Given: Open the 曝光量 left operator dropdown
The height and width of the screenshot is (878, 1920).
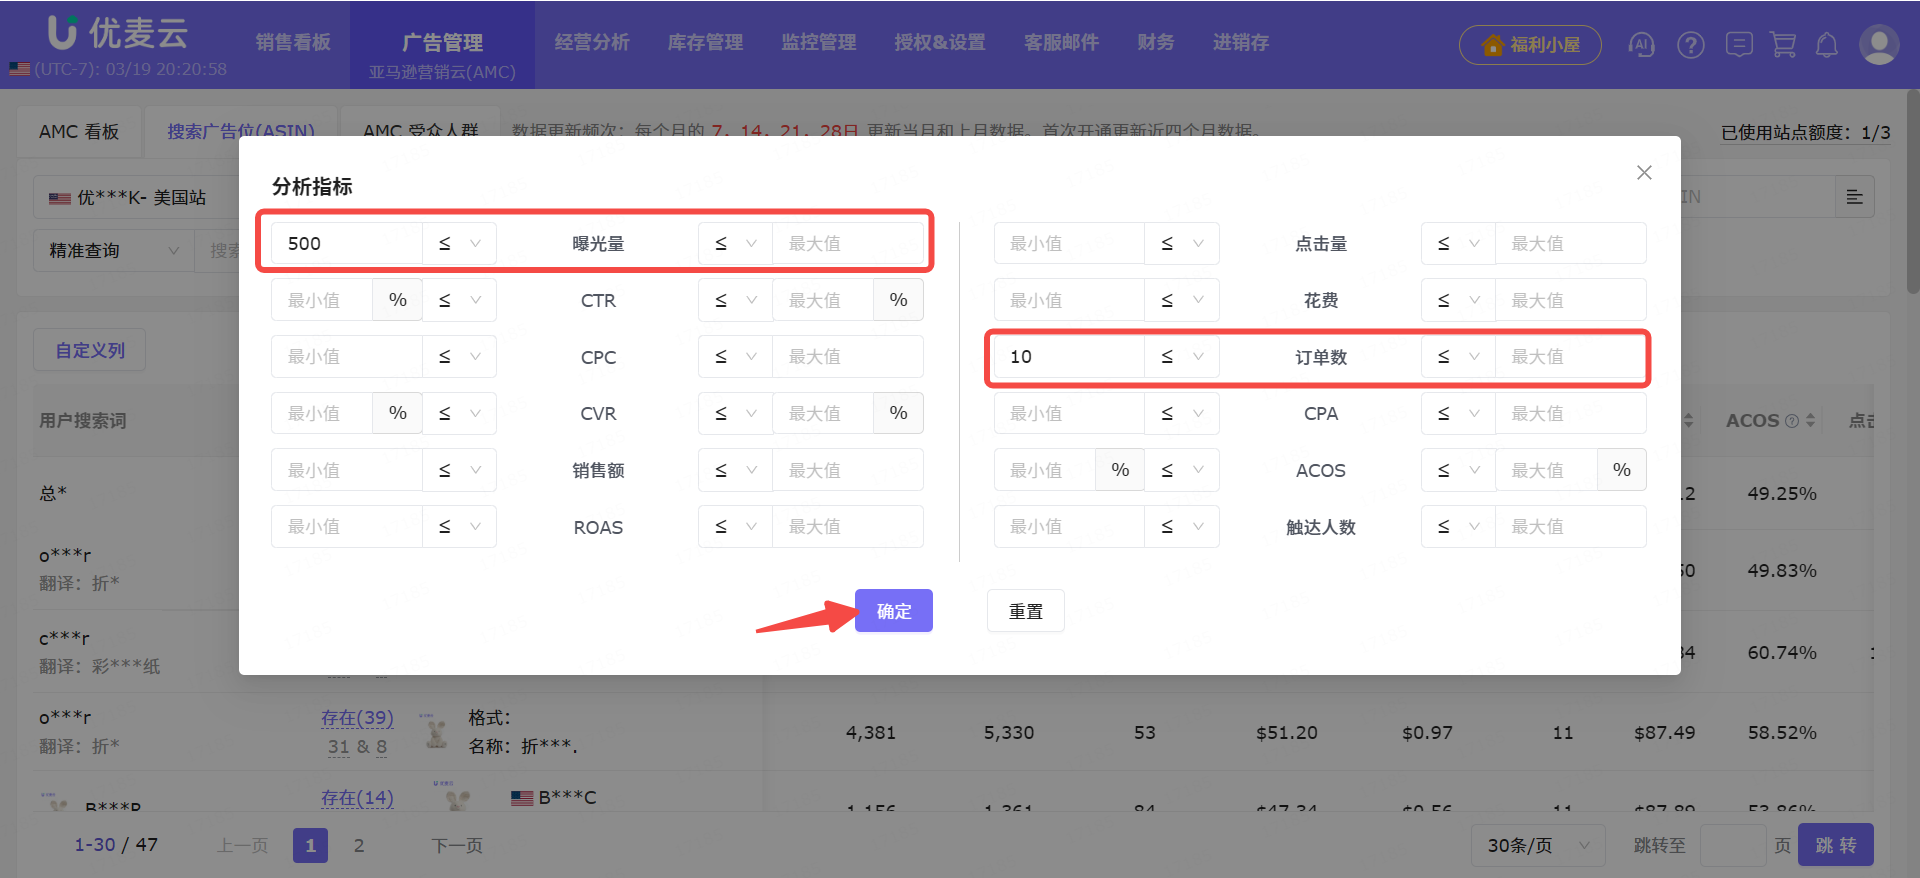Looking at the screenshot, I should point(459,243).
